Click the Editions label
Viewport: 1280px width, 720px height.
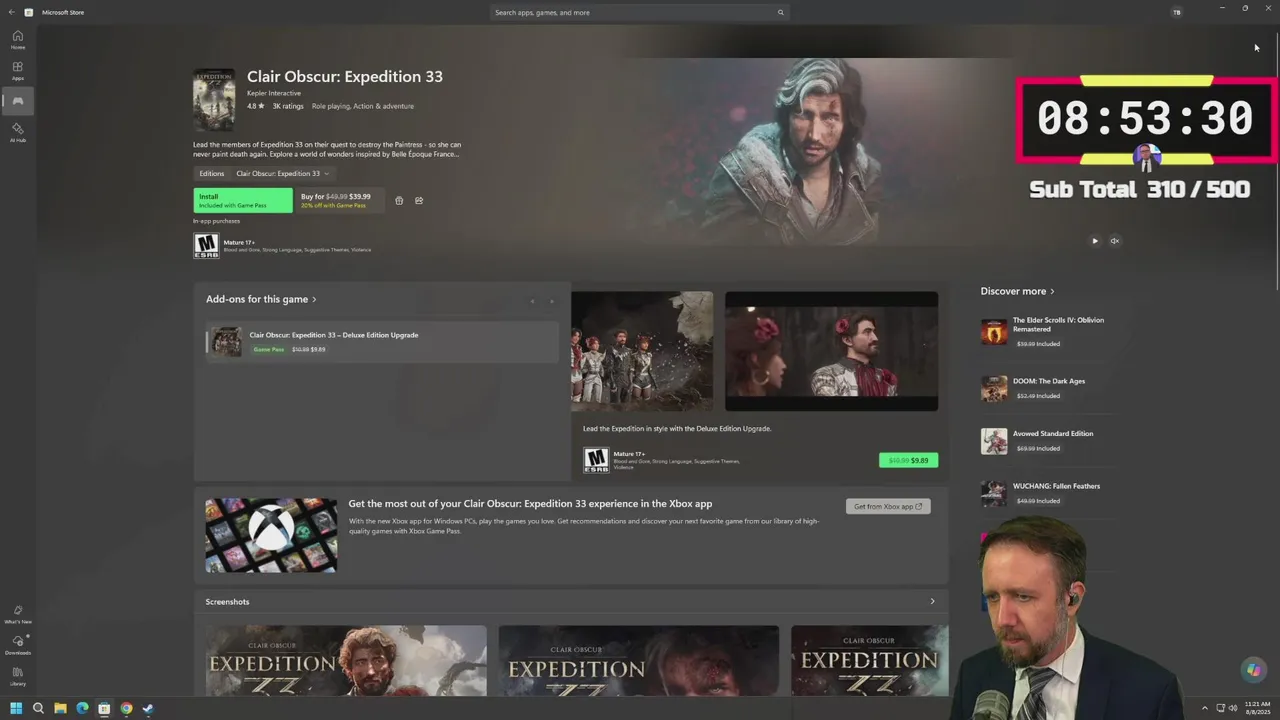(212, 173)
